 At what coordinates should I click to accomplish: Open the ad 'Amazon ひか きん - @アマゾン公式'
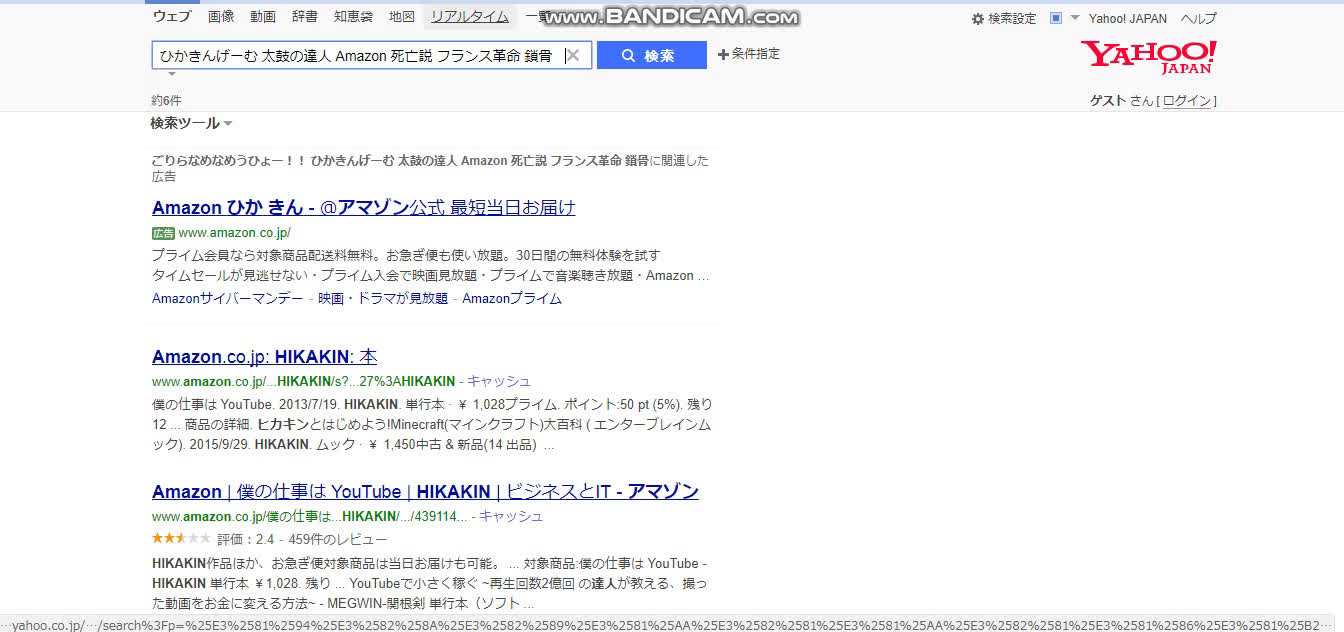[364, 208]
